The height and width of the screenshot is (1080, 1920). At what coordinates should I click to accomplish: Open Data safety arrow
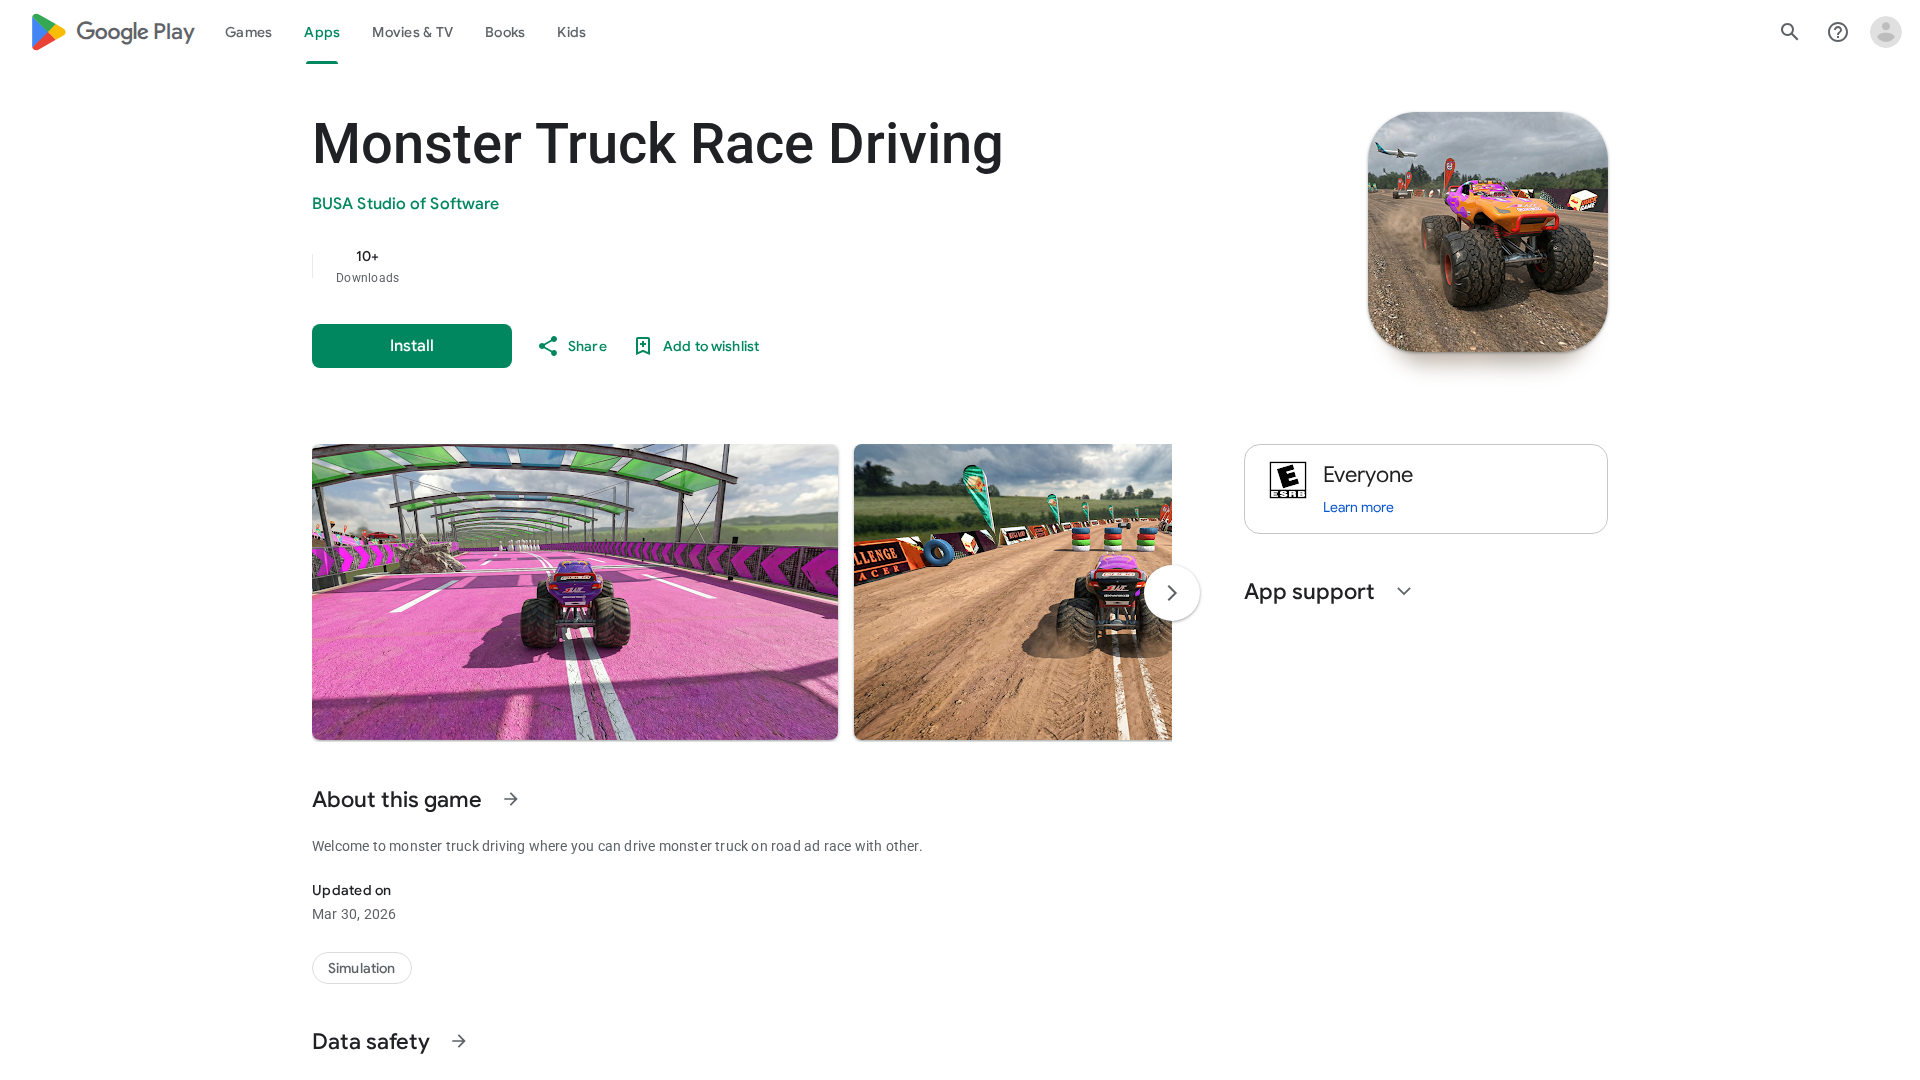[459, 1041]
